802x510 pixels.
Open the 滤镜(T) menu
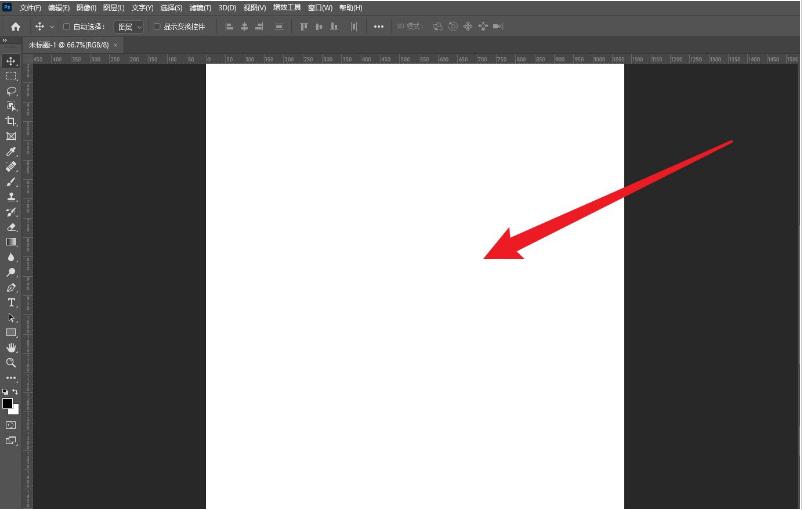coord(200,8)
